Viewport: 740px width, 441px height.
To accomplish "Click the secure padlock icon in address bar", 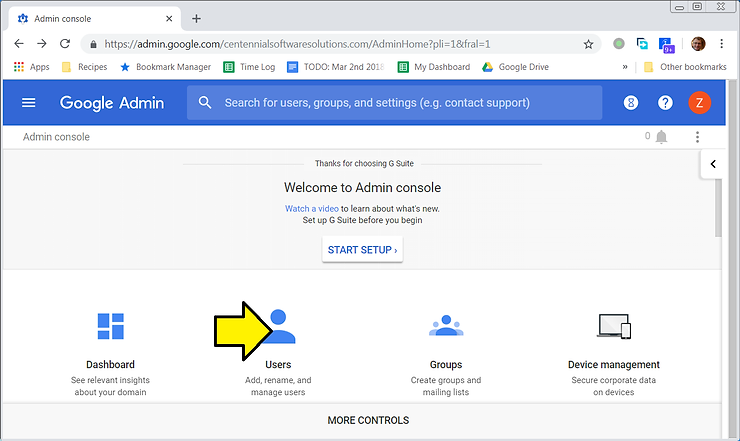I will tap(93, 44).
